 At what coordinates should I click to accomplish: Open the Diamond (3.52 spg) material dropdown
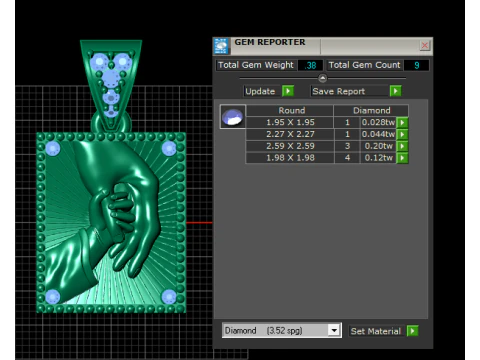pyautogui.click(x=282, y=330)
